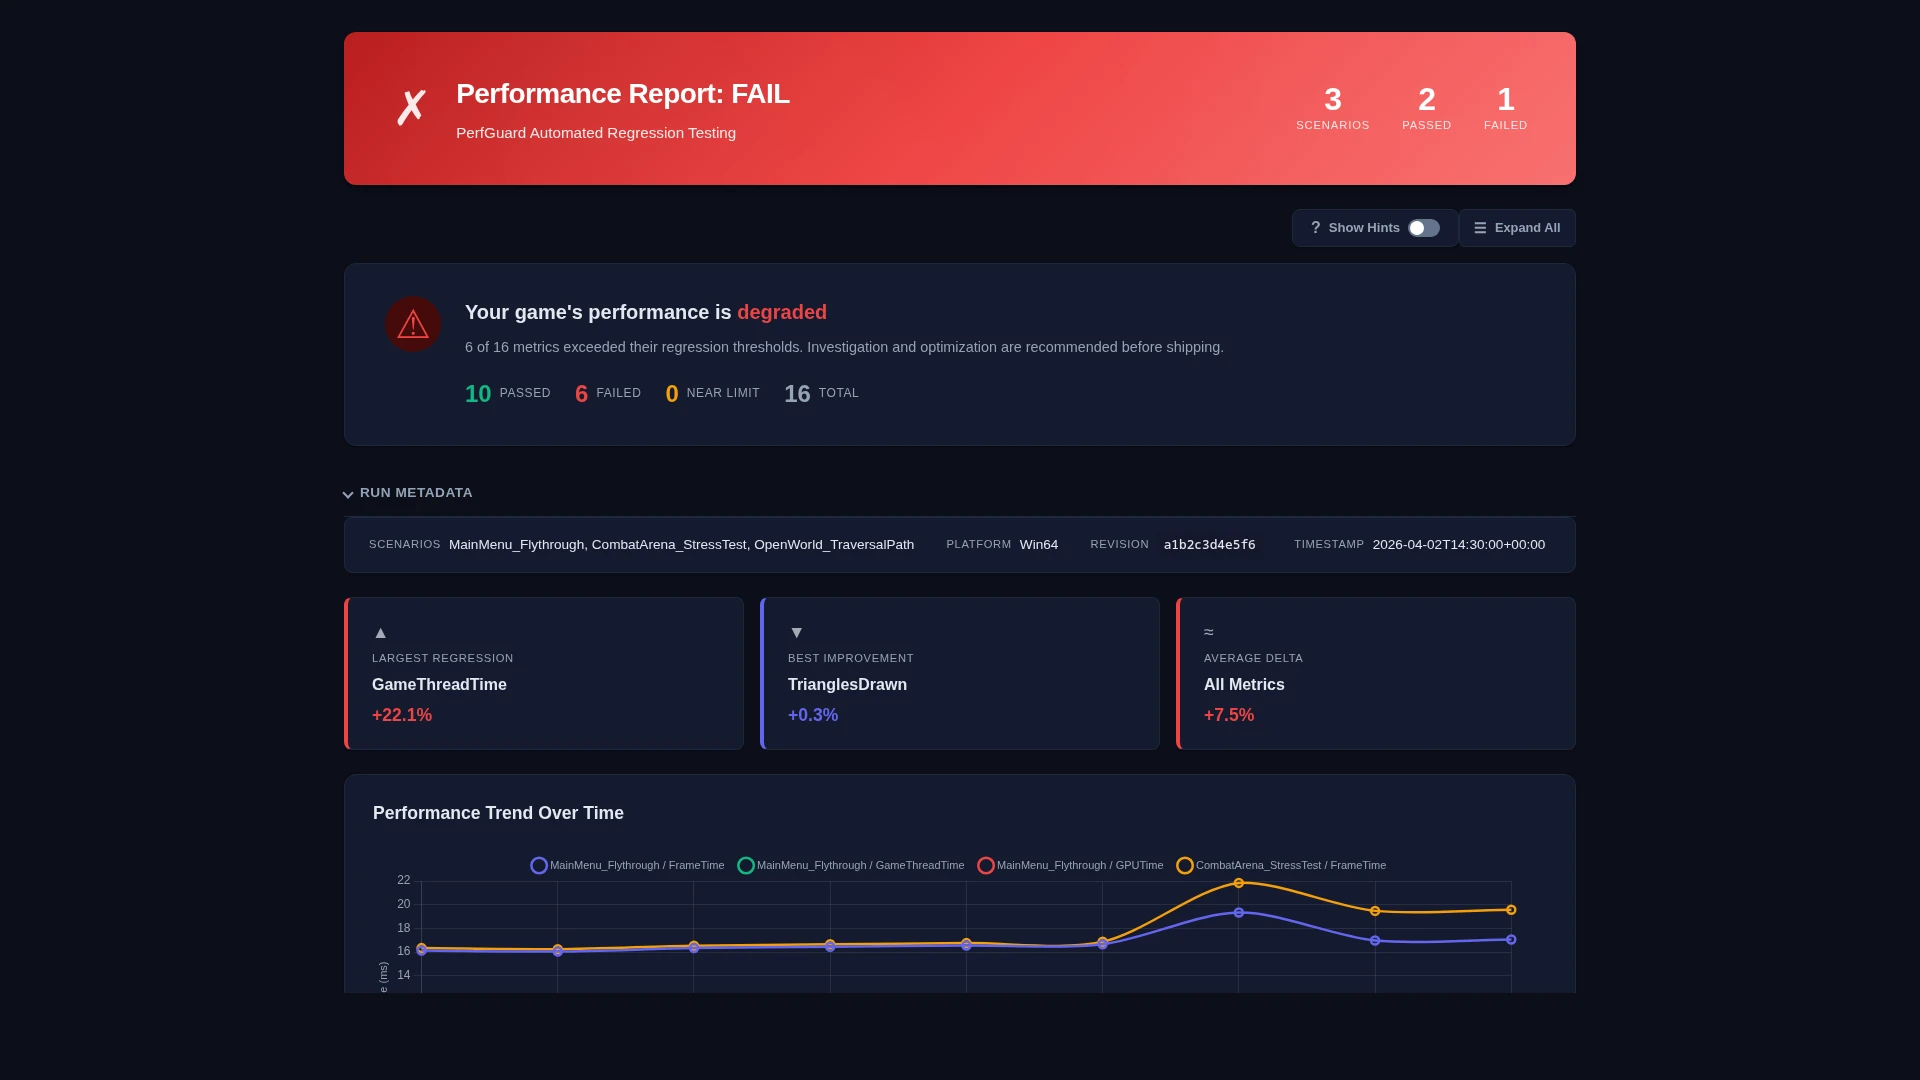Image resolution: width=1920 pixels, height=1080 pixels.
Task: Click the down-triangle icon on Best Improvement card
Action: point(796,632)
